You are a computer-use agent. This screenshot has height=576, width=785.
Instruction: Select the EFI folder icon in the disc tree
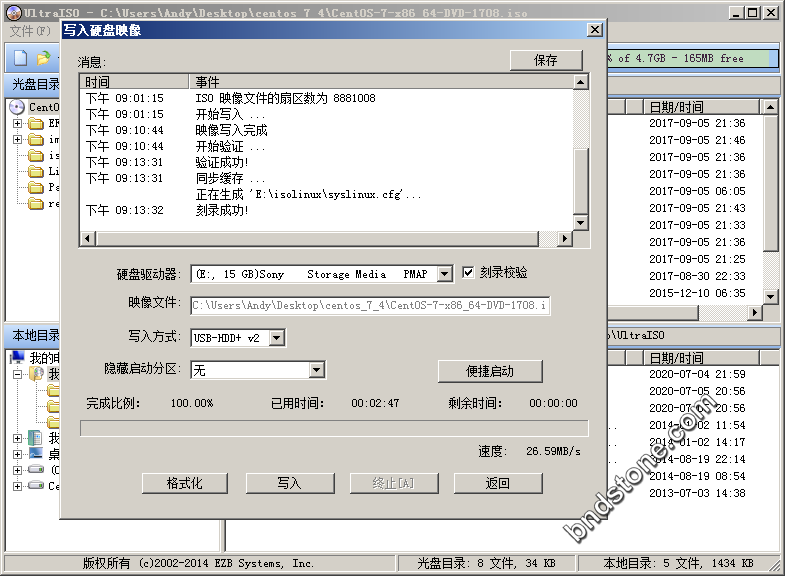coord(36,123)
